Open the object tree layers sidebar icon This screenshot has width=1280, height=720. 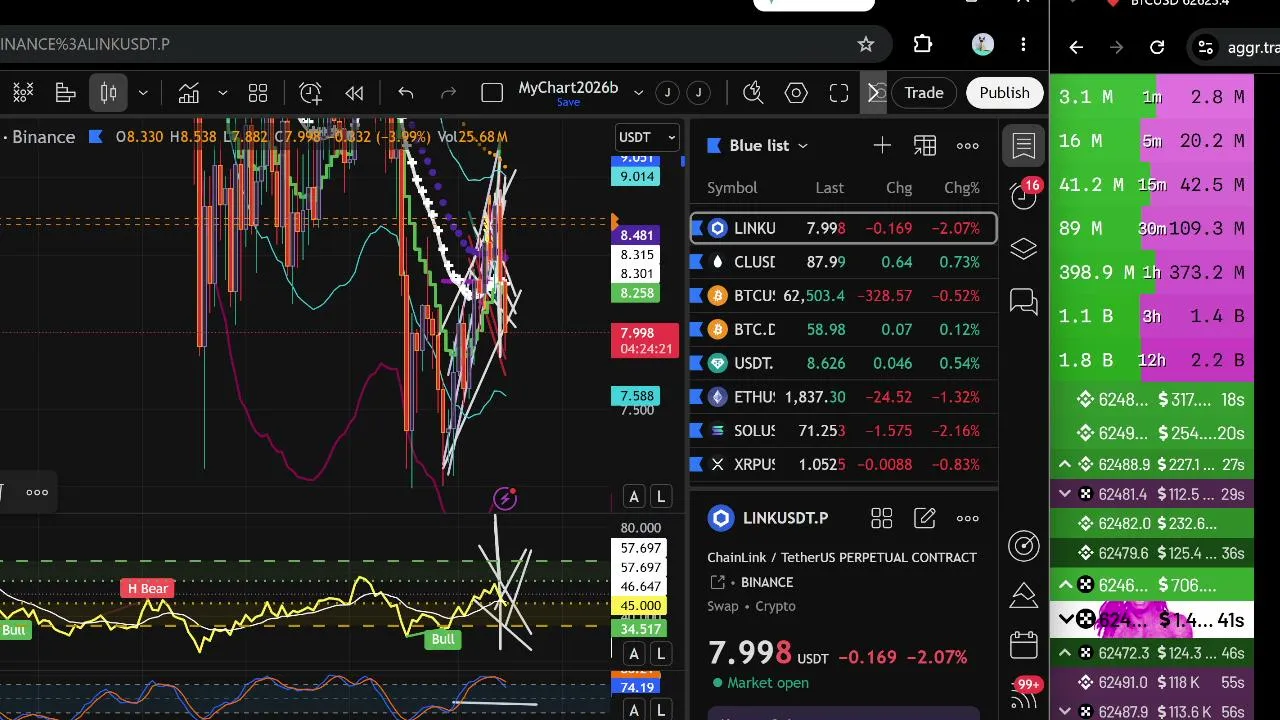(x=1024, y=249)
